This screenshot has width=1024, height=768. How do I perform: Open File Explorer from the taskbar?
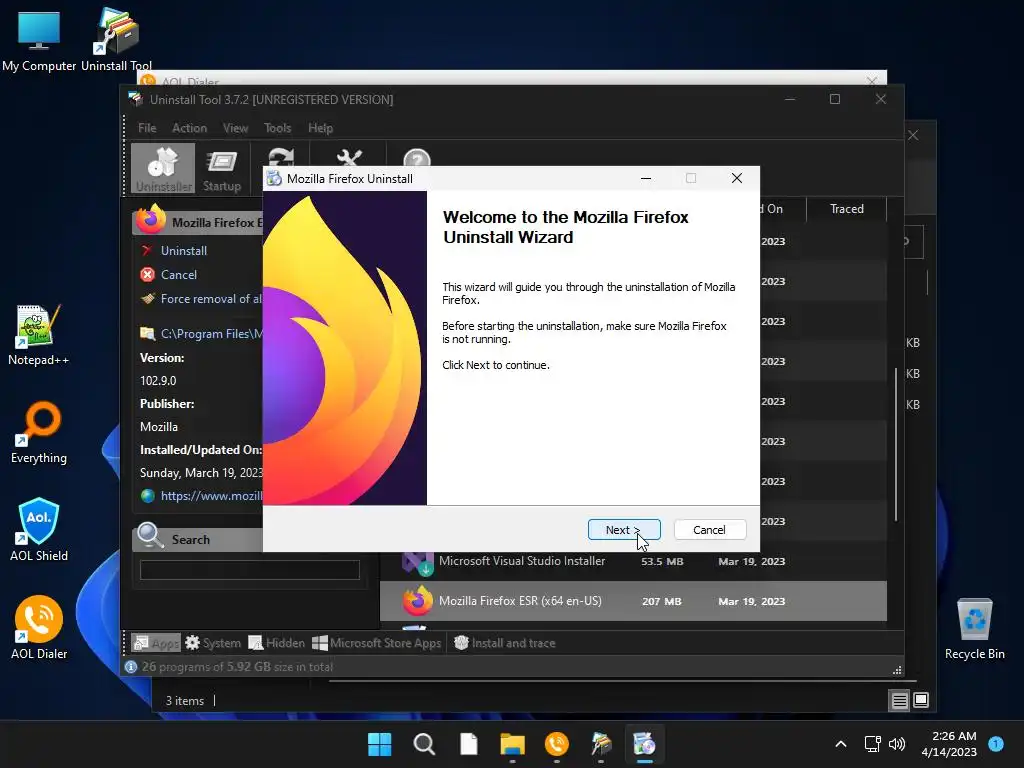(513, 744)
